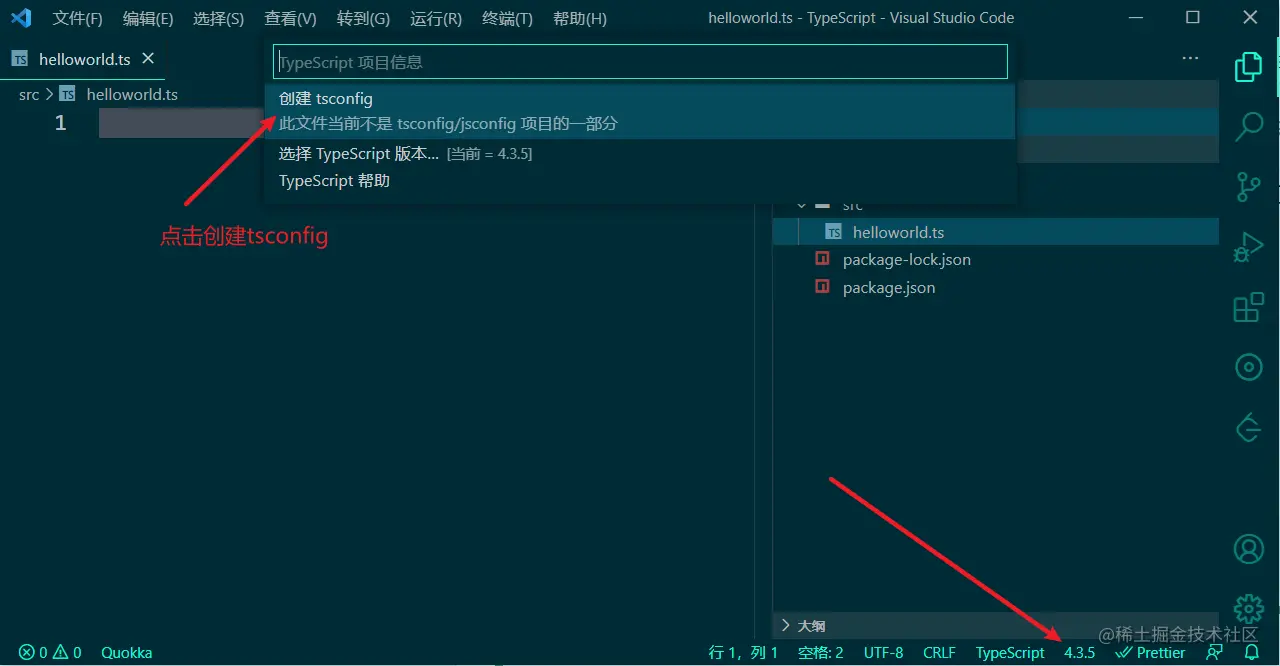1280x666 pixels.
Task: Click CRLF line ending selector
Action: pos(939,652)
